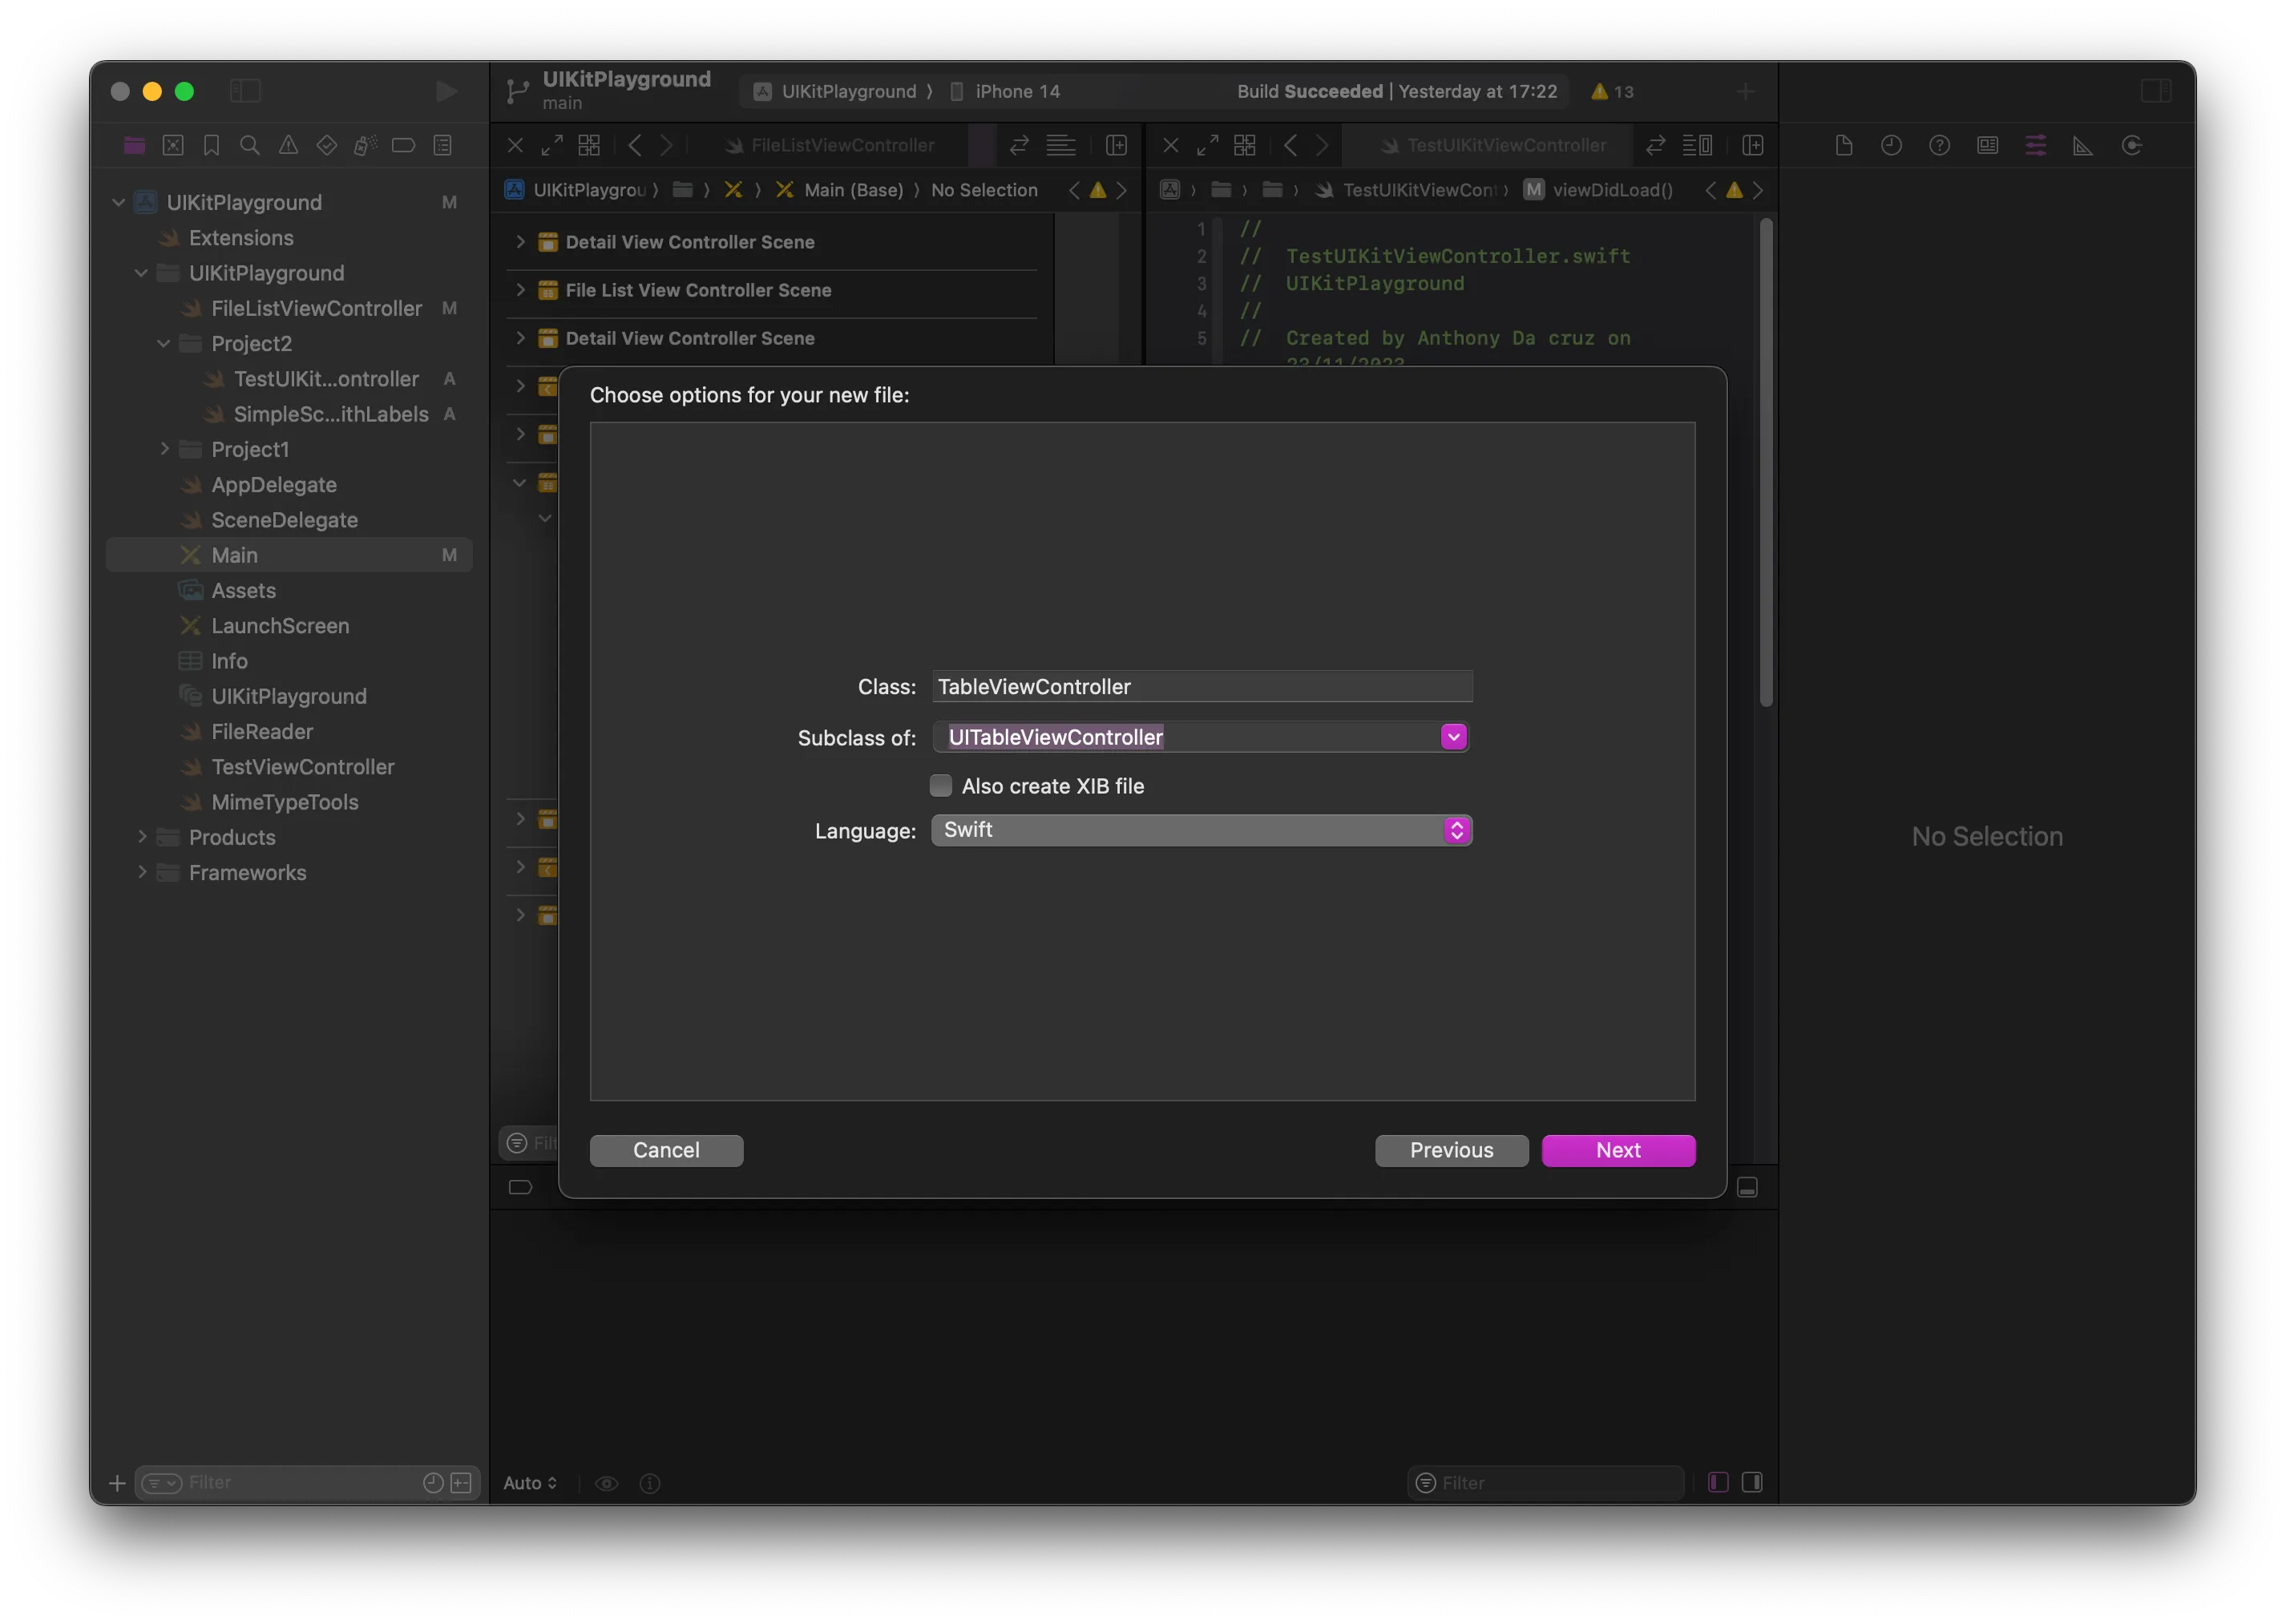Image resolution: width=2286 pixels, height=1624 pixels.
Task: Click the Next button
Action: coord(1617,1150)
